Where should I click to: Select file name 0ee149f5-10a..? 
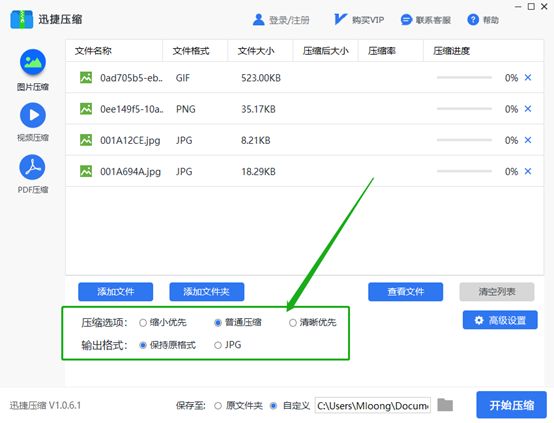tap(132, 109)
